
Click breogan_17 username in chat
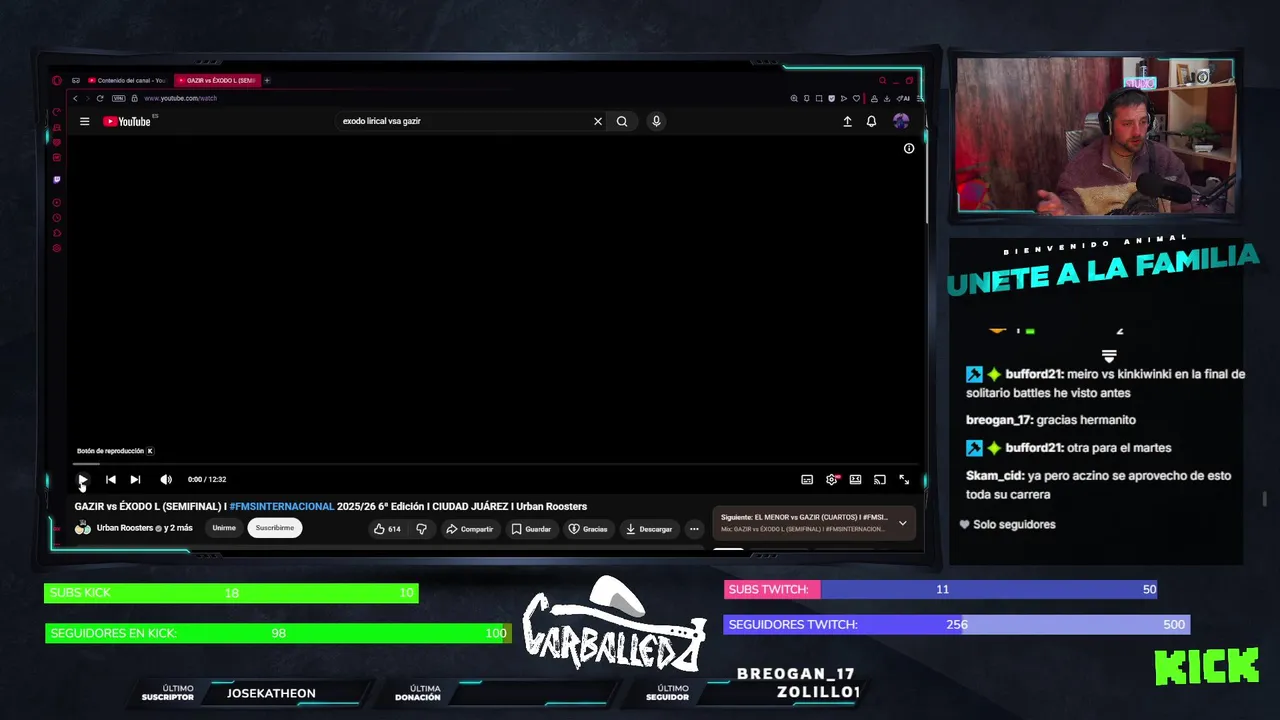[999, 420]
